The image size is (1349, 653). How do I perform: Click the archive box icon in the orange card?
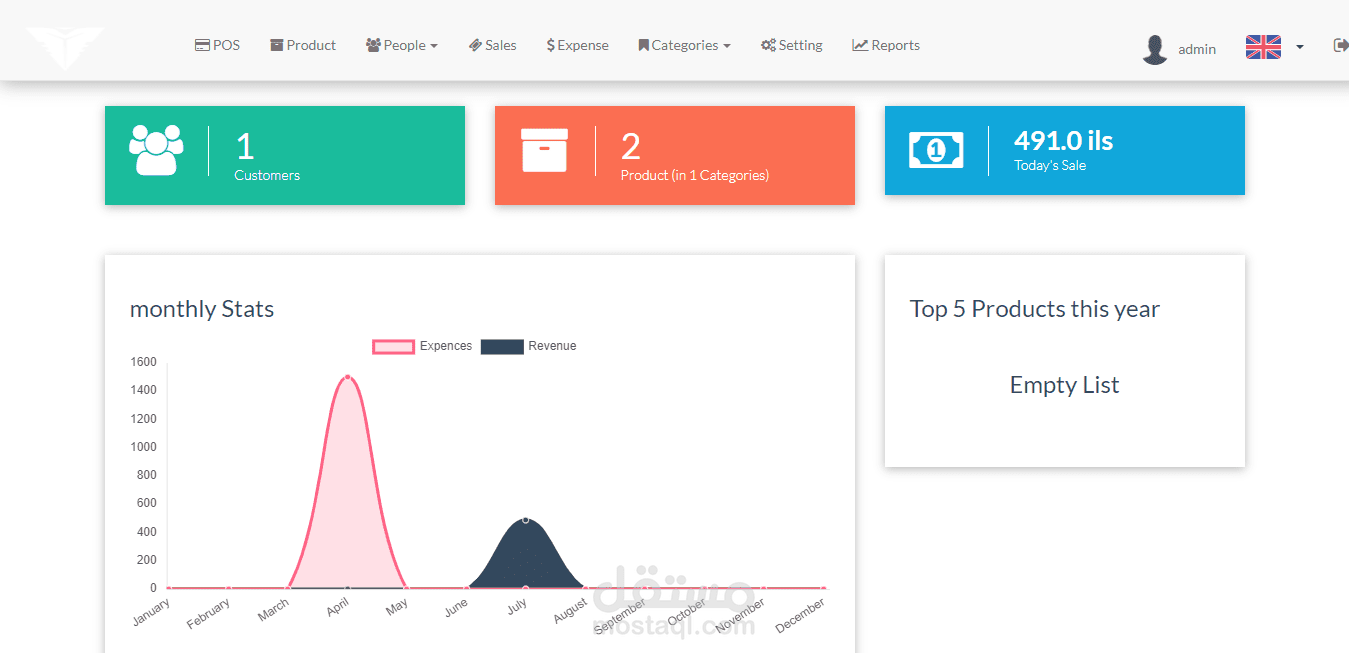click(544, 150)
